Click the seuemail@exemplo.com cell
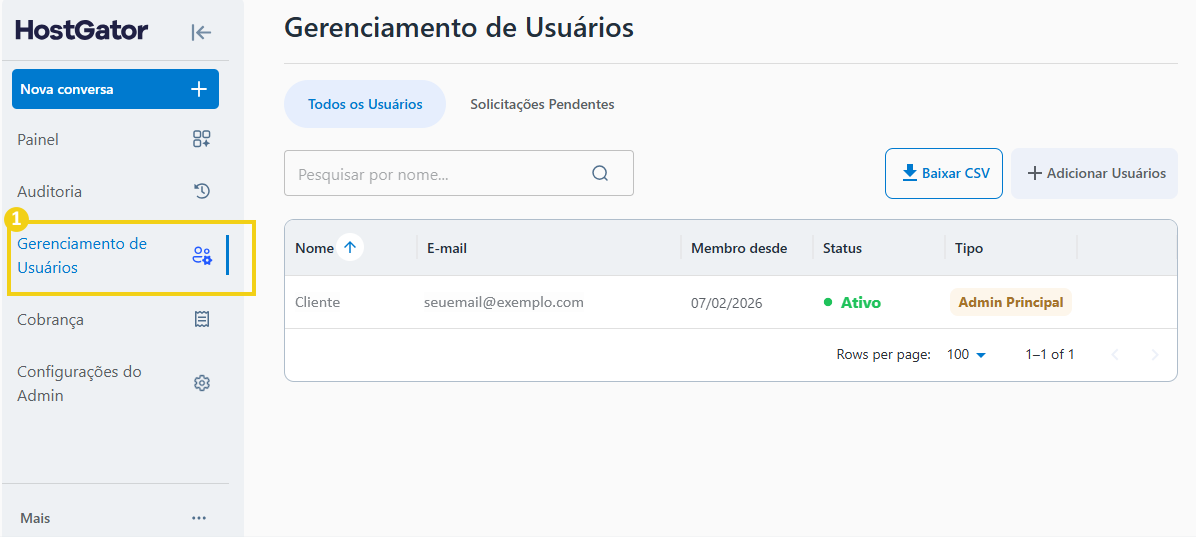Image resolution: width=1196 pixels, height=537 pixels. (503, 302)
